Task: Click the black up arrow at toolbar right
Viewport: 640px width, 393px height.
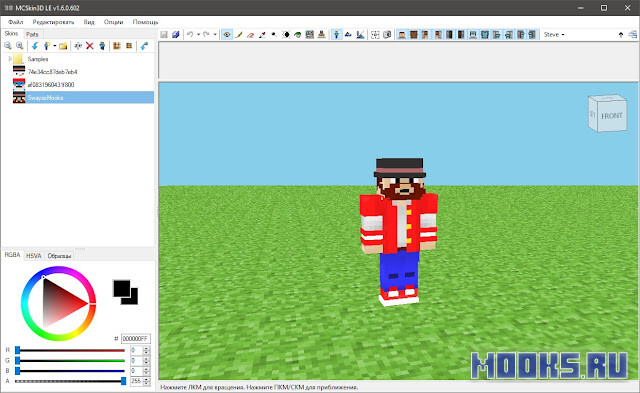Action: coord(621,35)
